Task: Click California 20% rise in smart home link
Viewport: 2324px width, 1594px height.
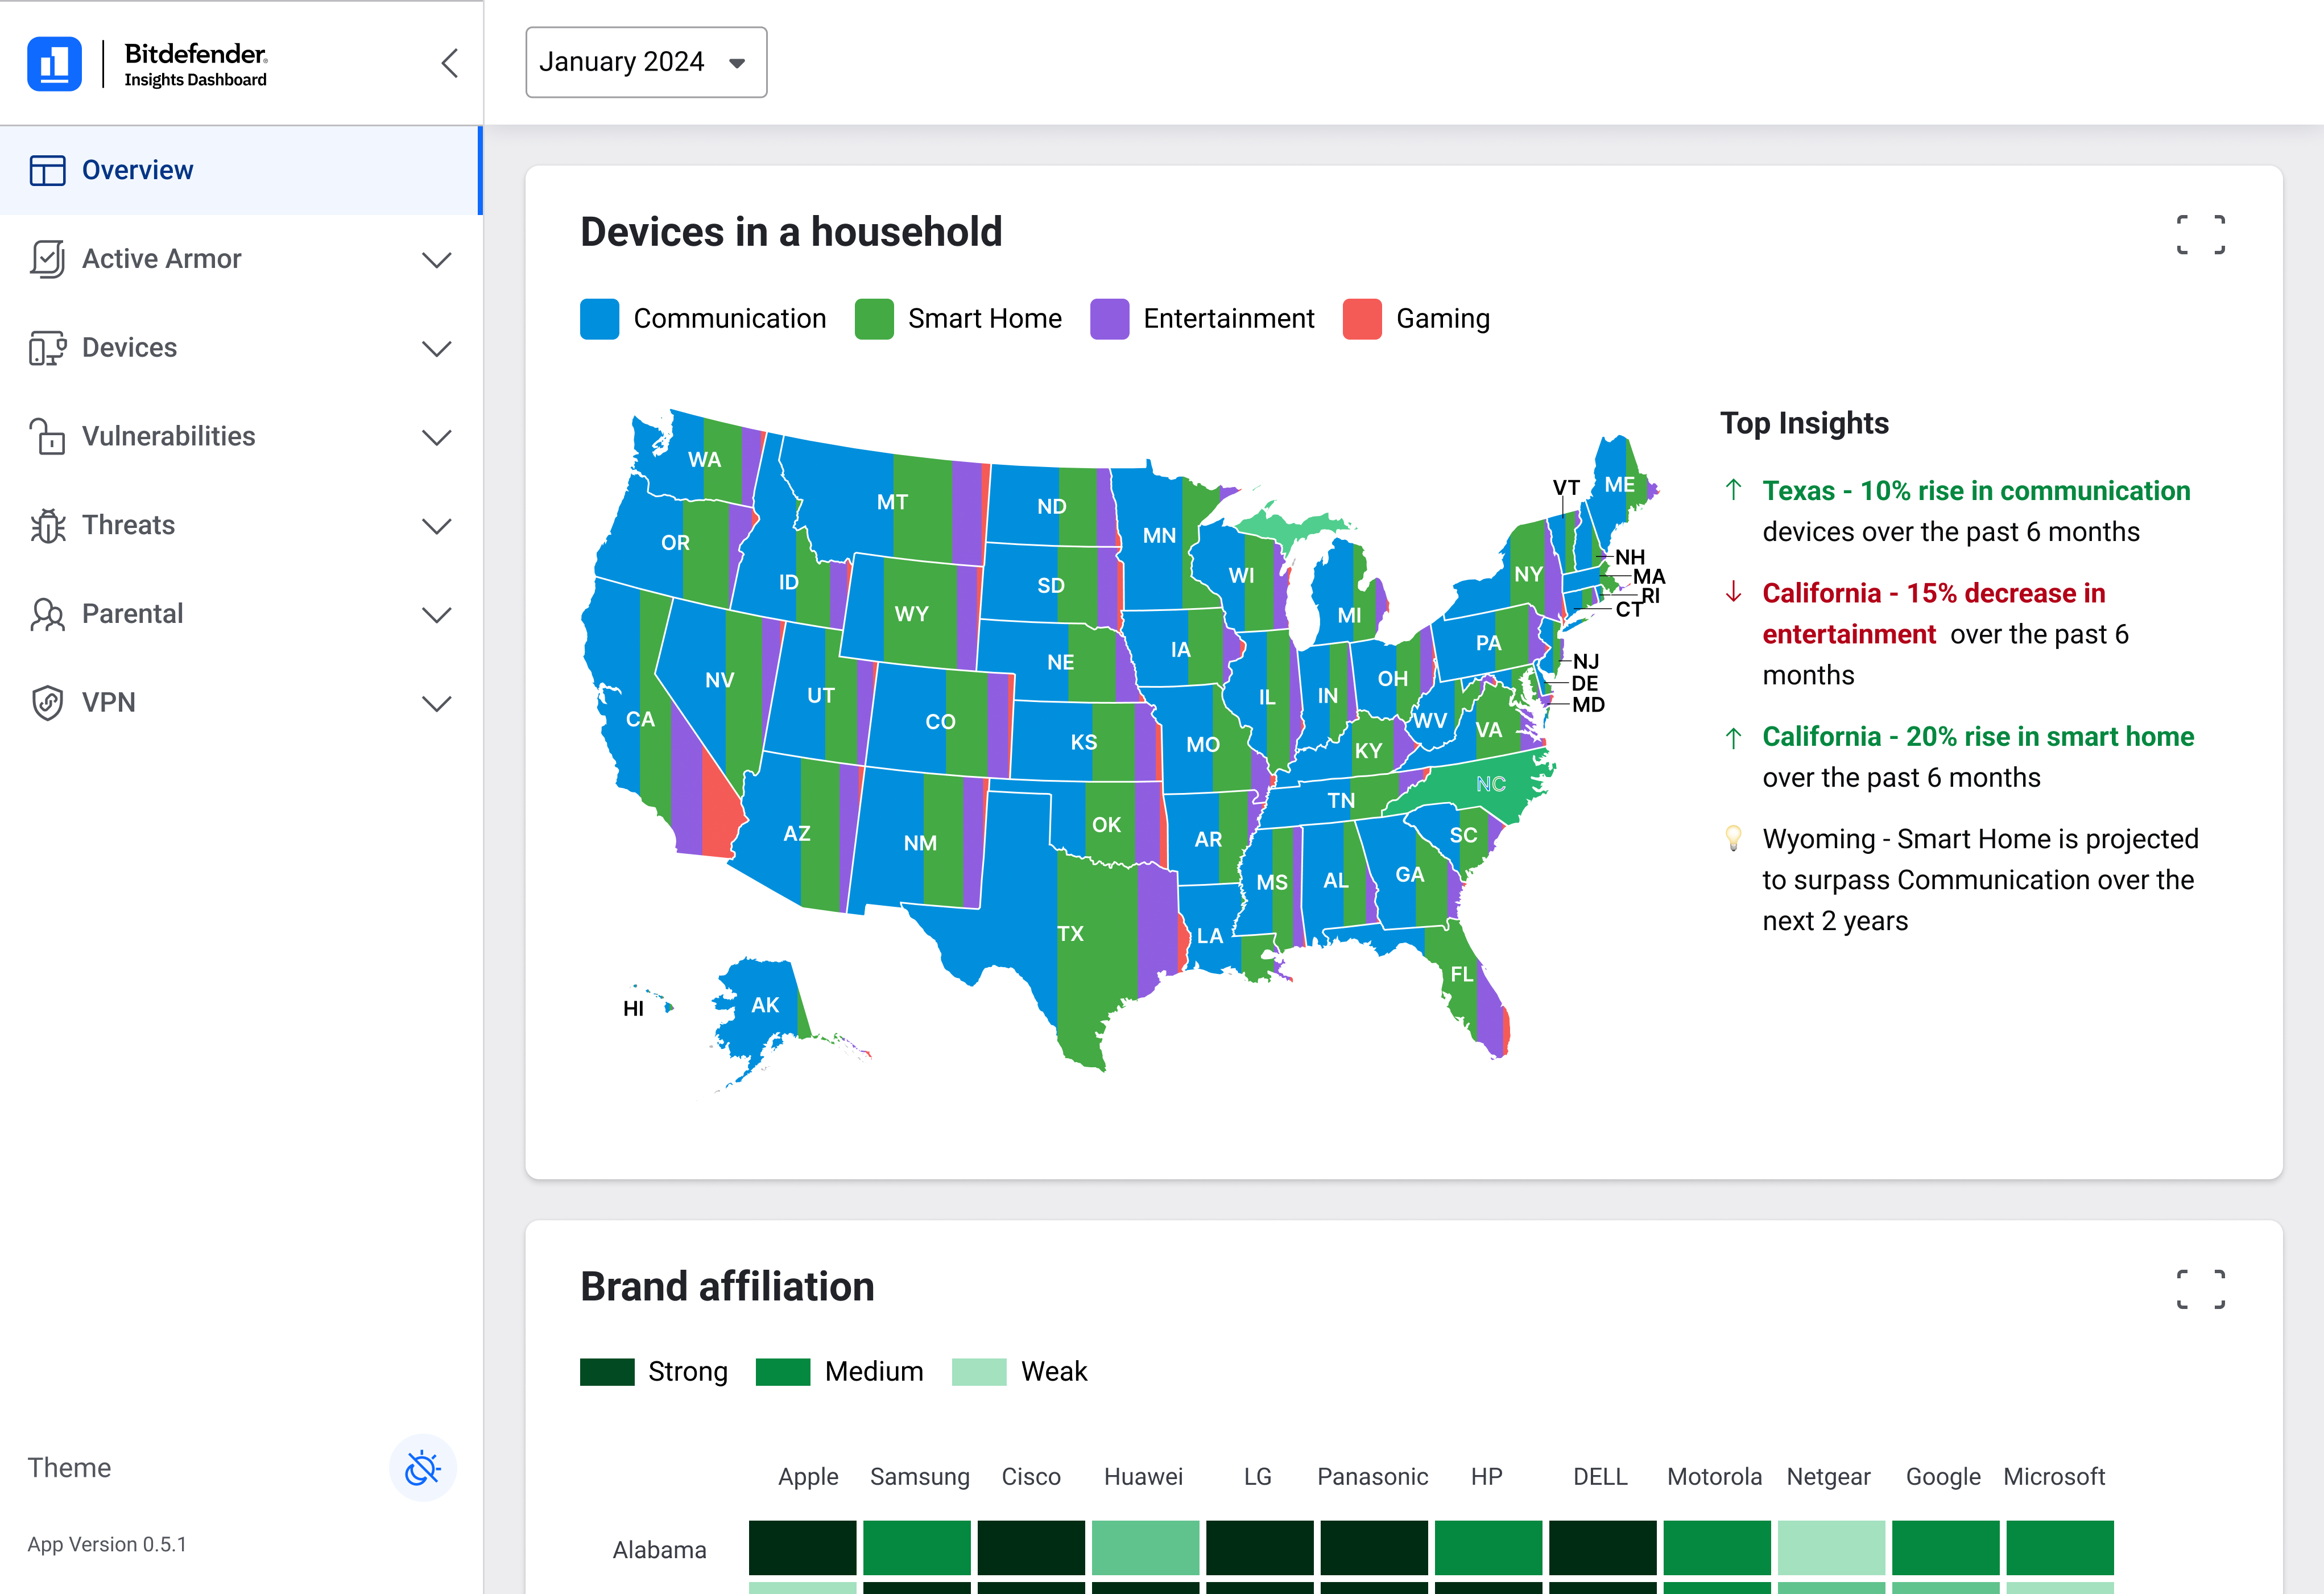Action: [1978, 737]
